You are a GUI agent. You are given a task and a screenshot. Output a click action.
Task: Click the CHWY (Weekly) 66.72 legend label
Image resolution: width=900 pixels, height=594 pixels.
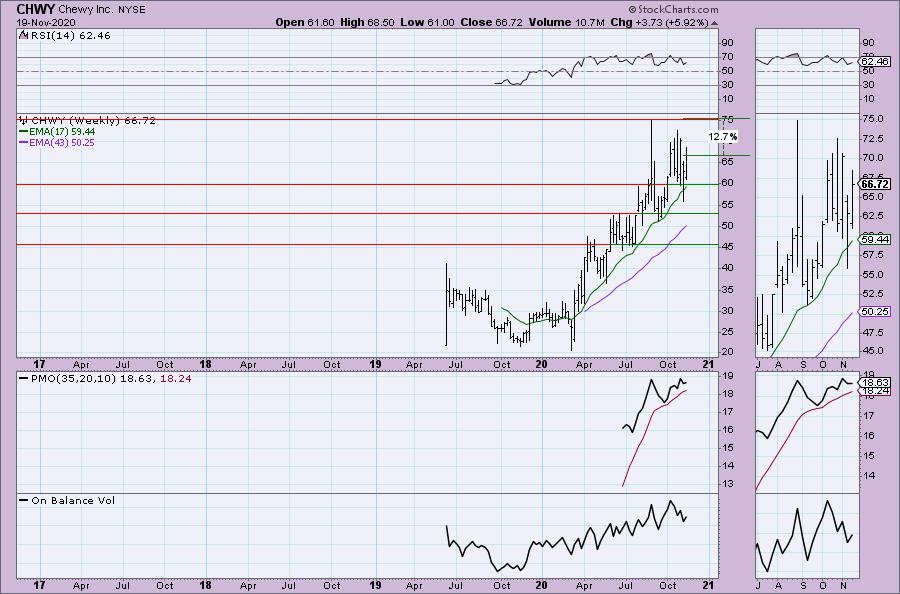pyautogui.click(x=93, y=121)
